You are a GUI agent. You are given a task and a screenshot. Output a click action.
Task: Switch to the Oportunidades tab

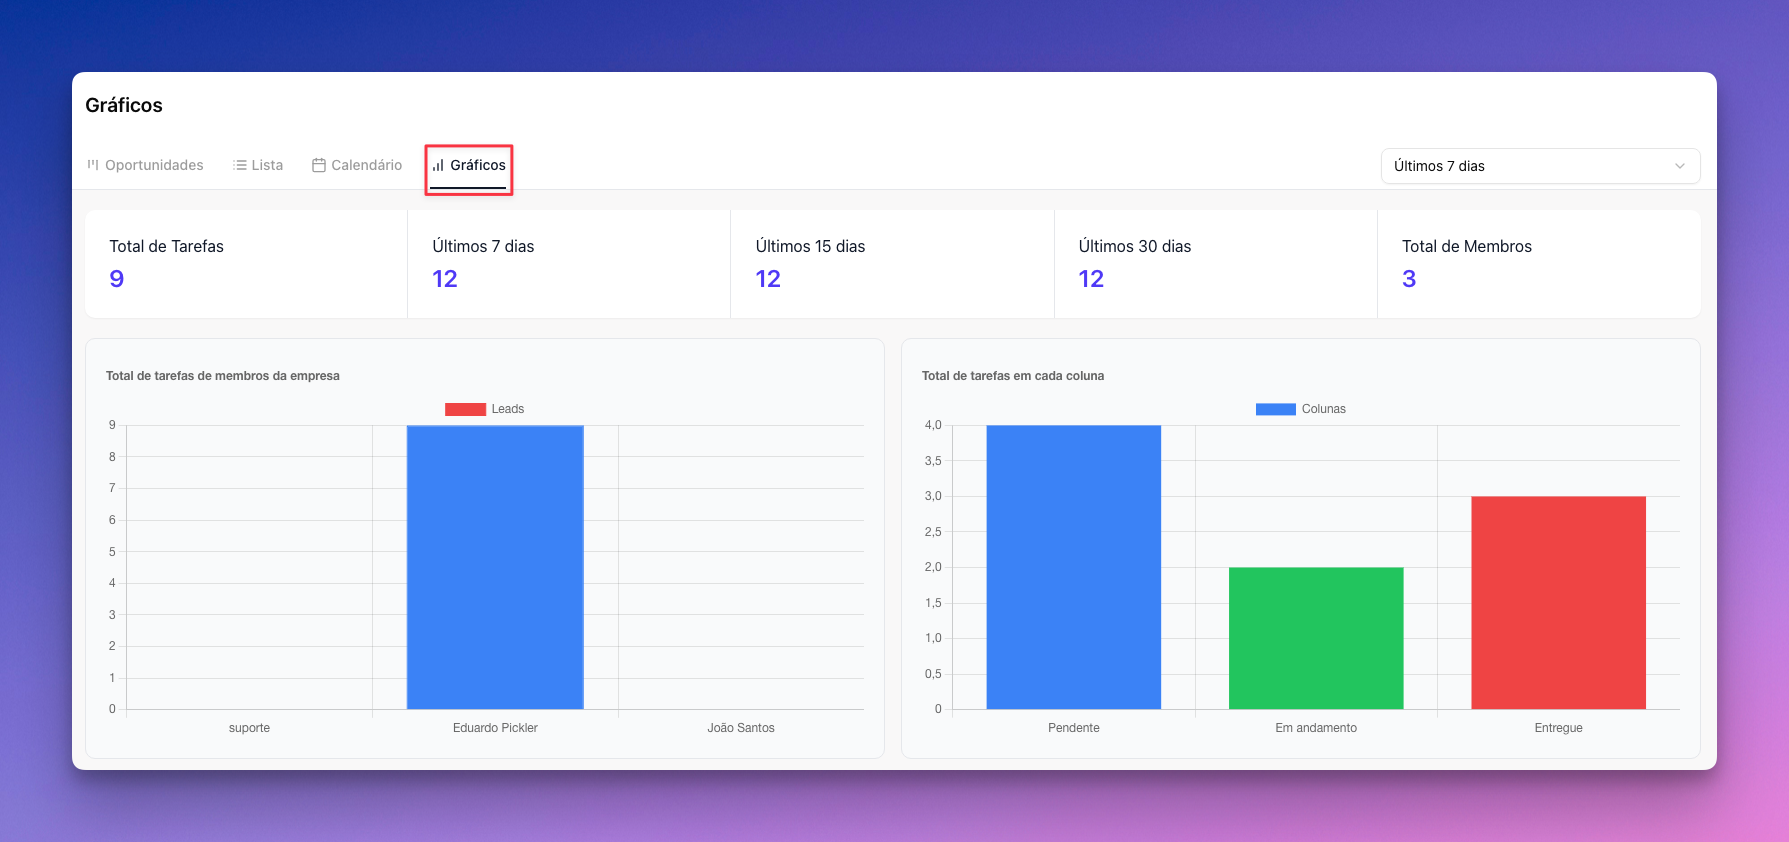coord(154,165)
